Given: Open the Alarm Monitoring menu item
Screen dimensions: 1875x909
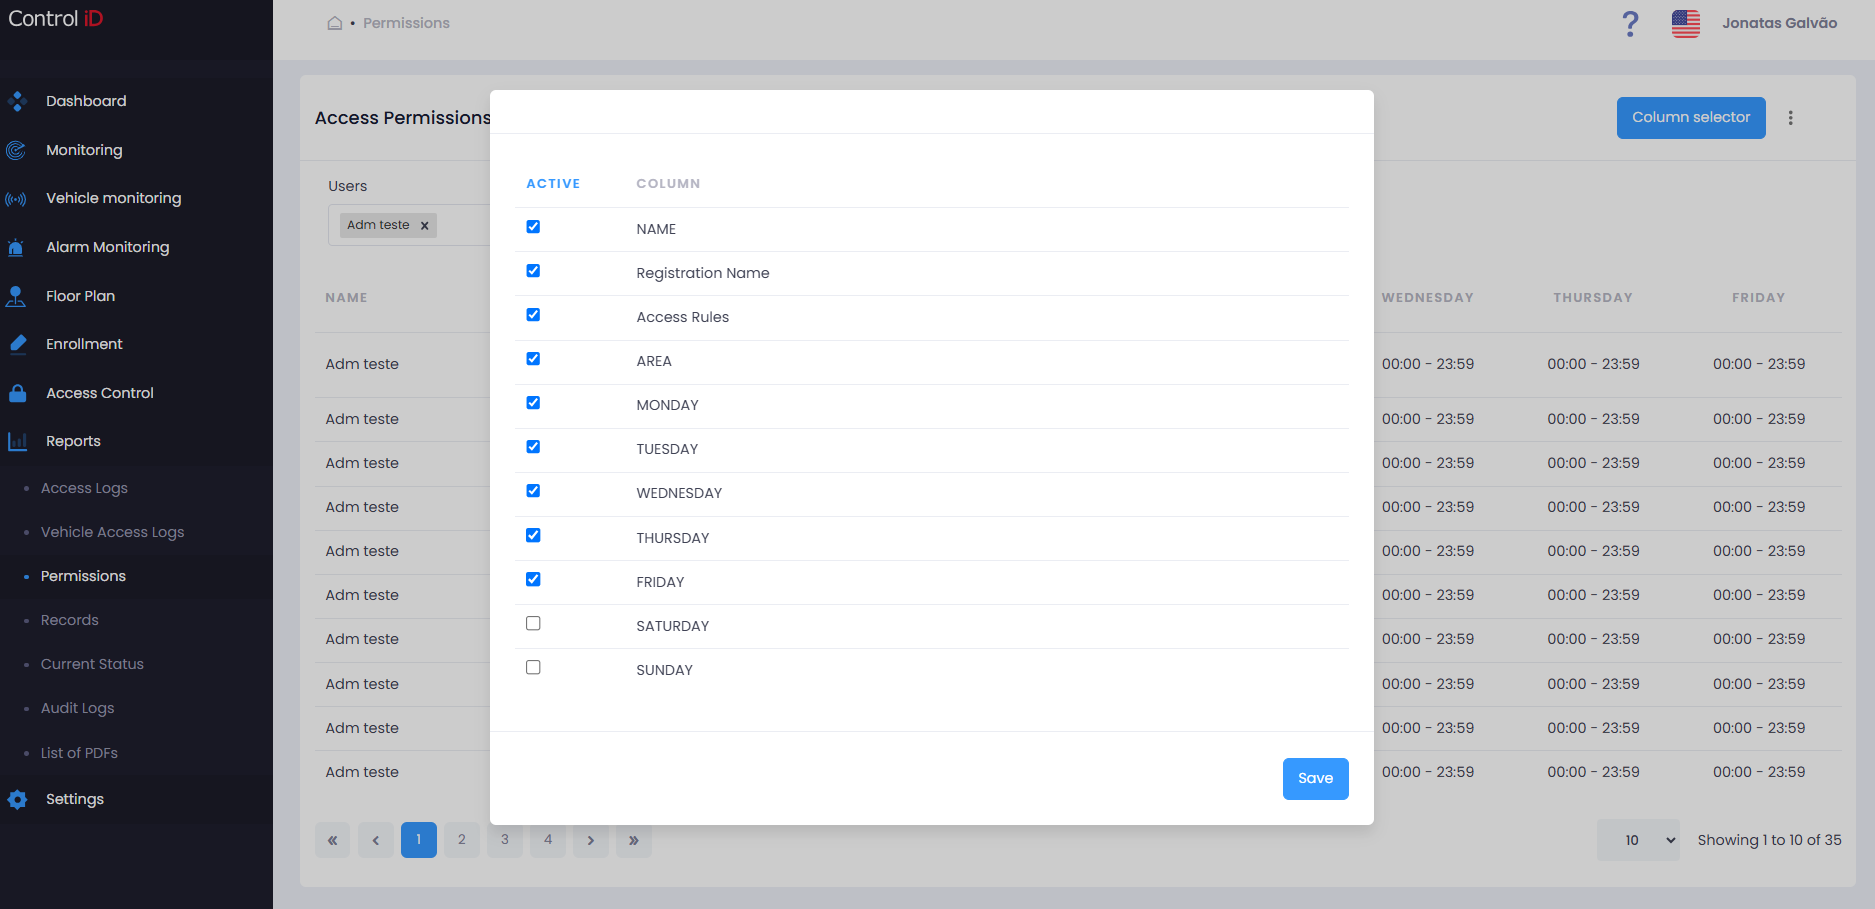Looking at the screenshot, I should pos(108,247).
